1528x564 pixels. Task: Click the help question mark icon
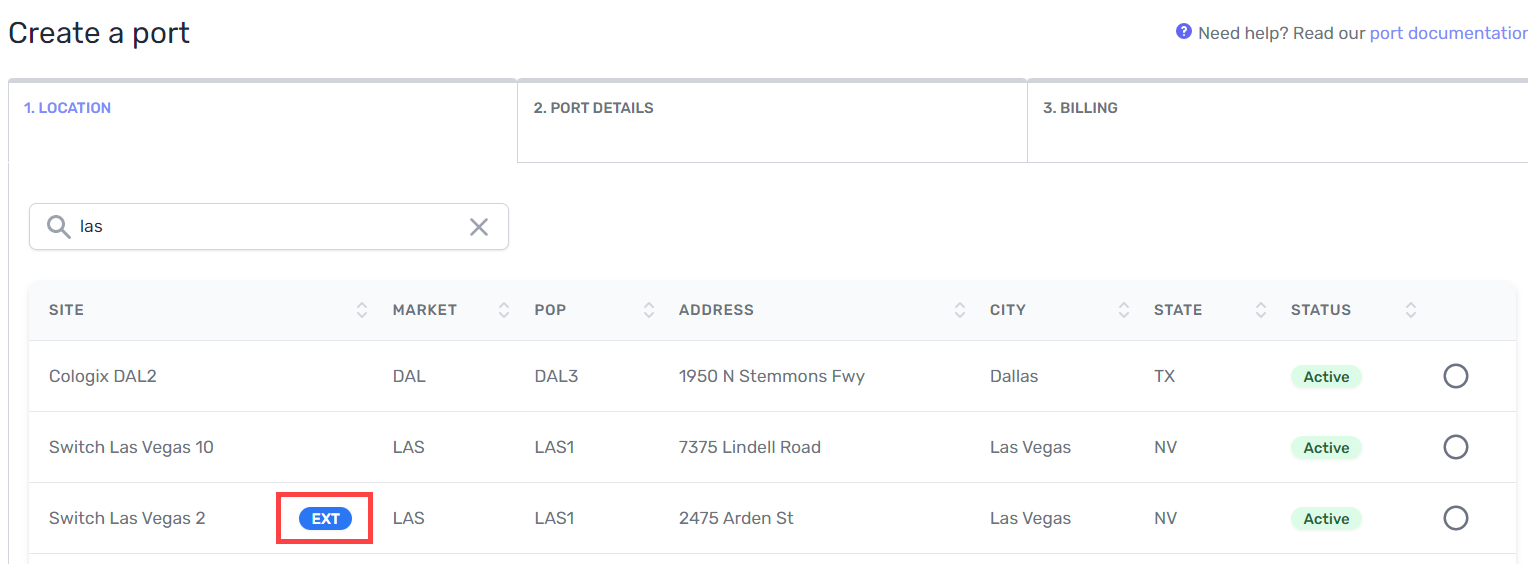click(x=1184, y=32)
